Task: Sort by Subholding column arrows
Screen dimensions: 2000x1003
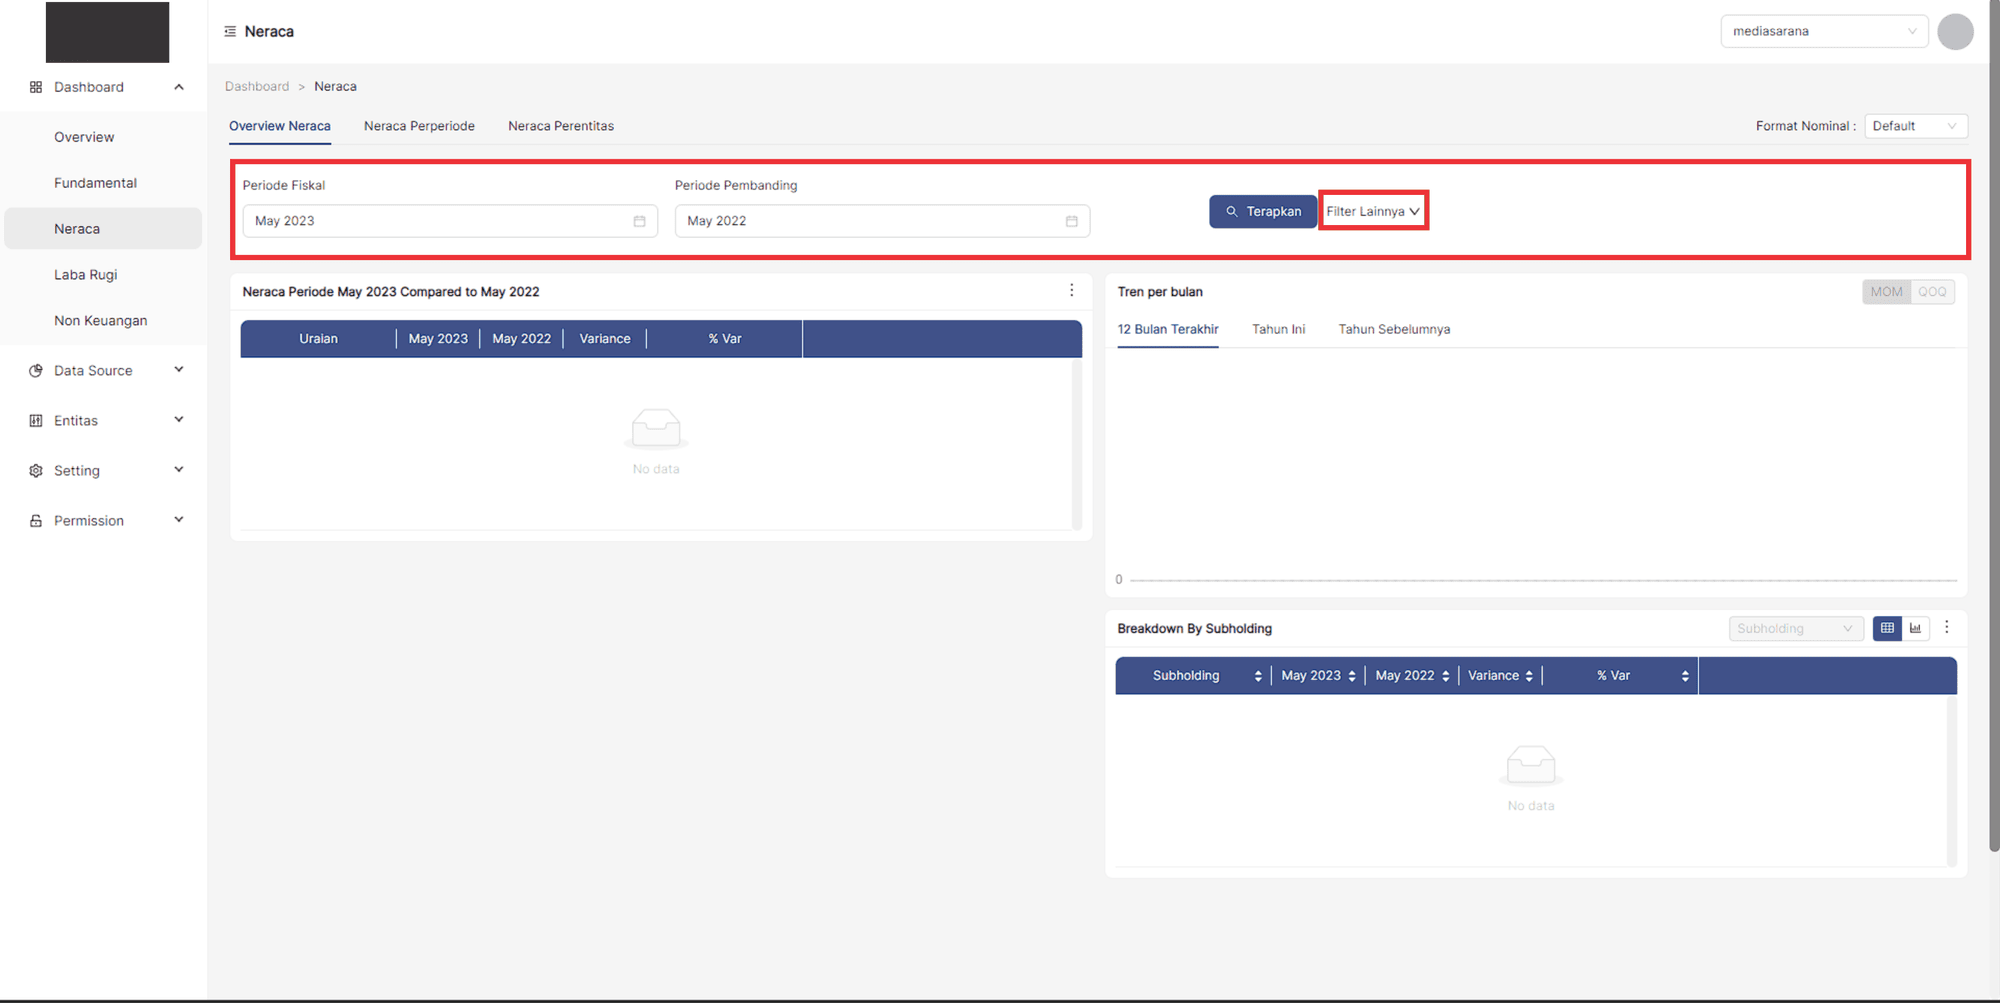Action: coord(1257,676)
